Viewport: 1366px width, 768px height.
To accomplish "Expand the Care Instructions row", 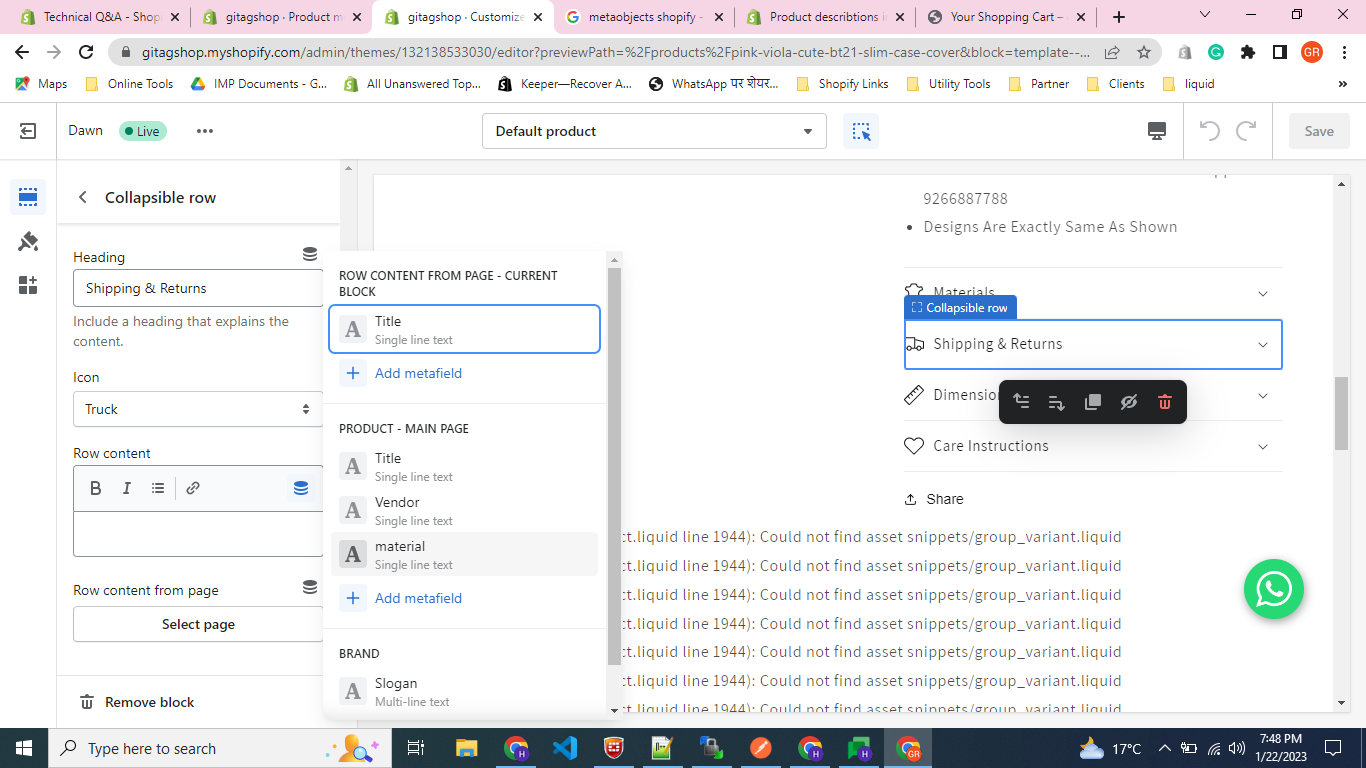I will coord(1093,446).
